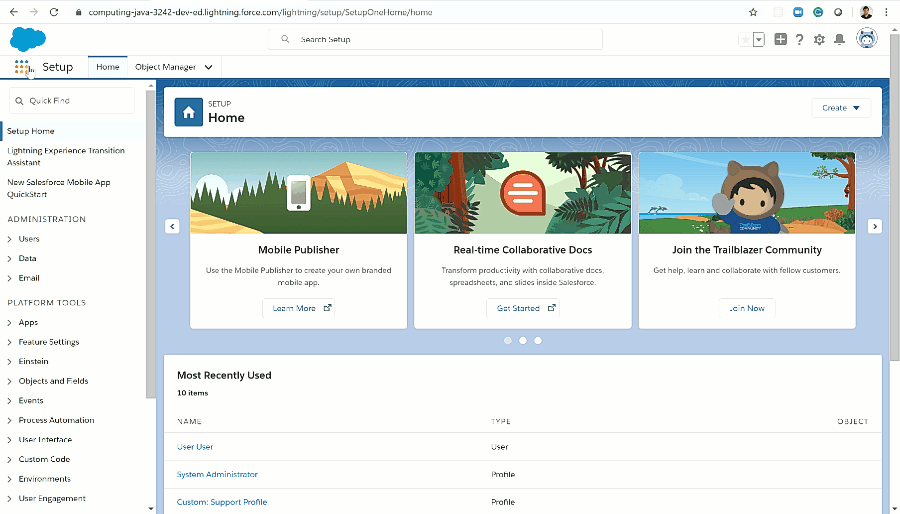The width and height of the screenshot is (900, 514).
Task: Reload the browser page
Action: pyautogui.click(x=54, y=12)
